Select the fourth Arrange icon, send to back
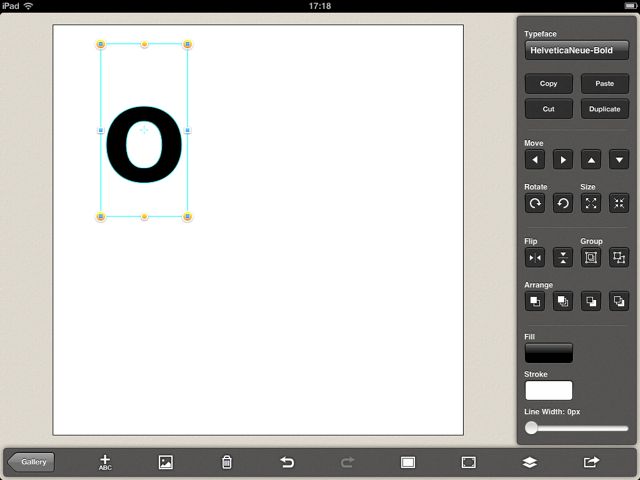The width and height of the screenshot is (640, 480). pos(619,302)
